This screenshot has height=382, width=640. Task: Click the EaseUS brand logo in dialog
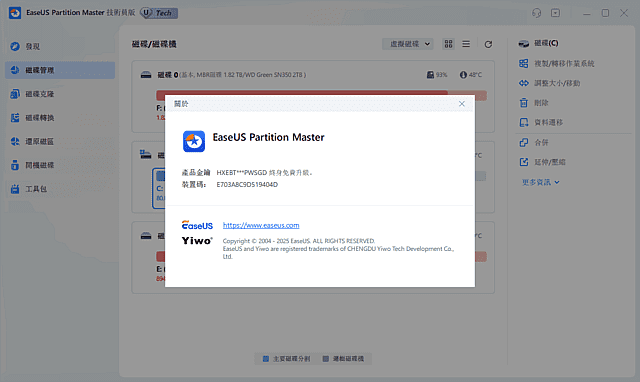click(x=197, y=225)
